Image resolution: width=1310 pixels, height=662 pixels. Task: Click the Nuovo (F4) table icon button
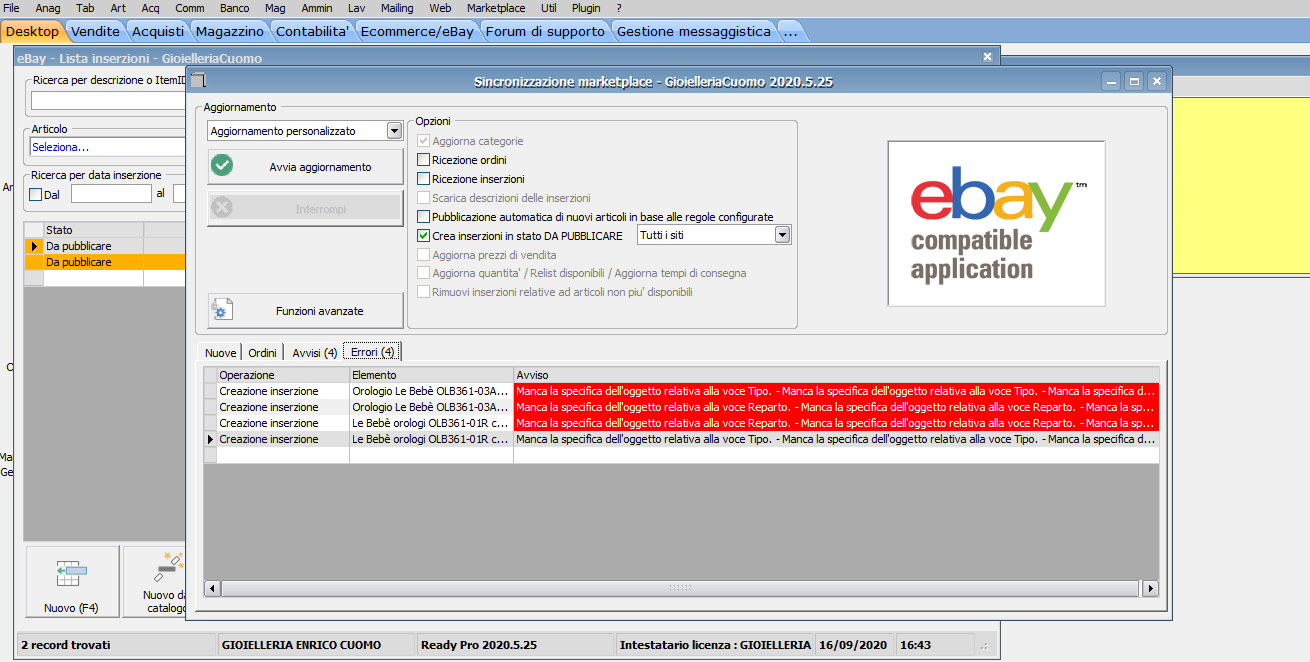70,573
